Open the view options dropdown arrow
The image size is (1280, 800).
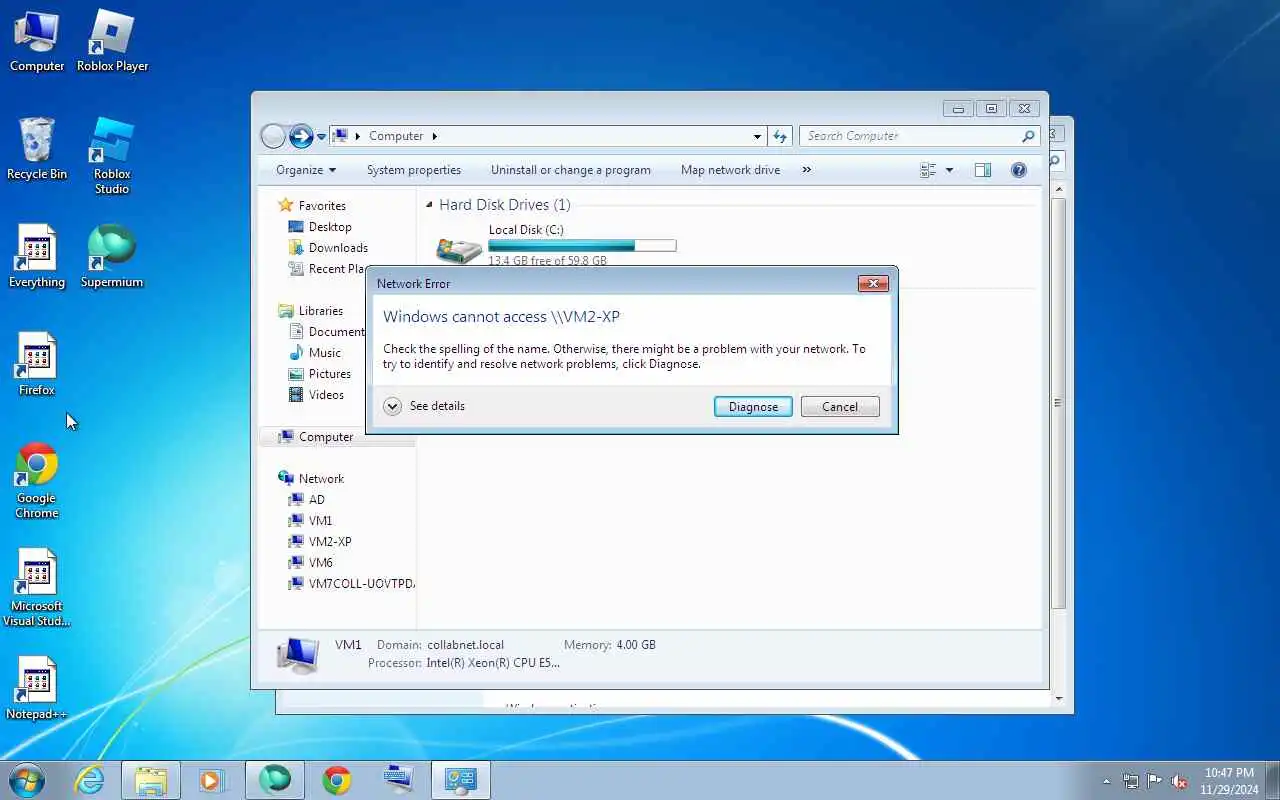(x=949, y=170)
